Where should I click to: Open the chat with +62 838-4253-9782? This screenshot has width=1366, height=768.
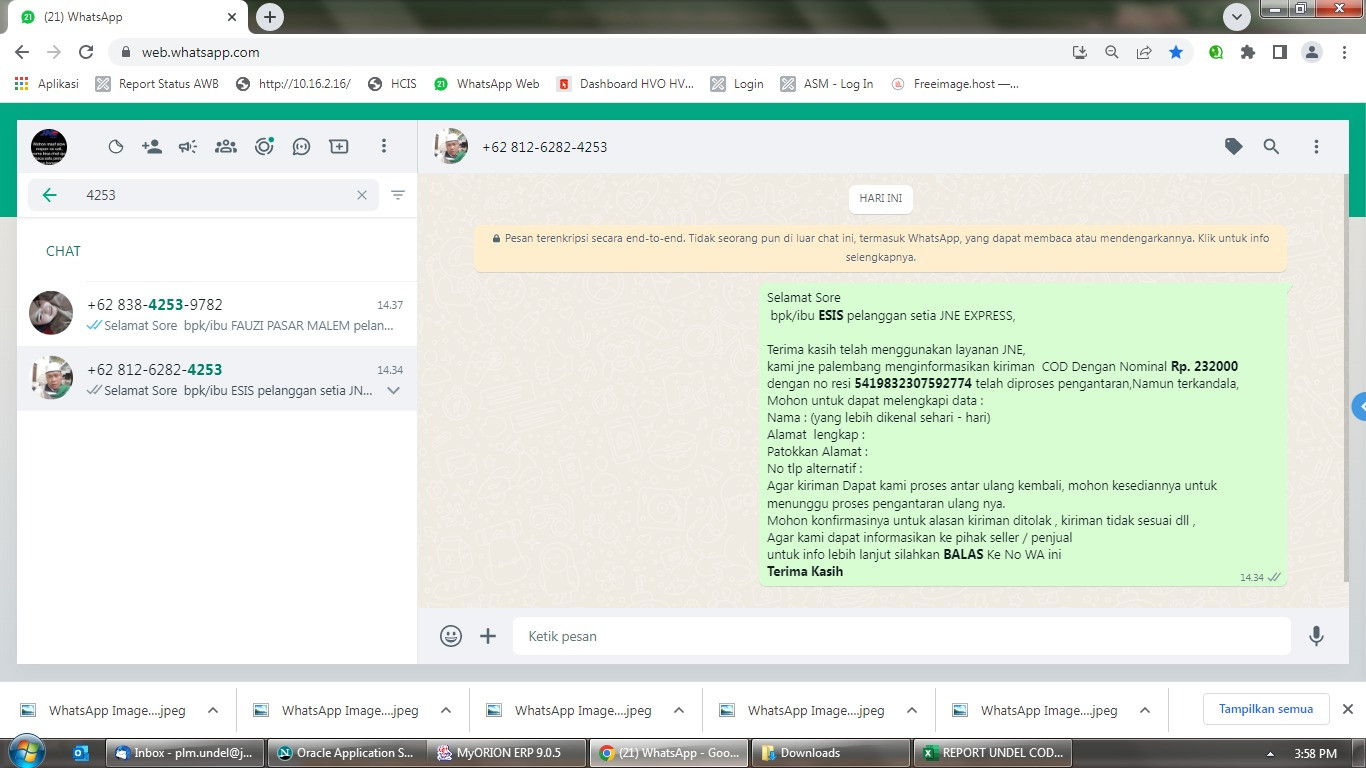(217, 314)
